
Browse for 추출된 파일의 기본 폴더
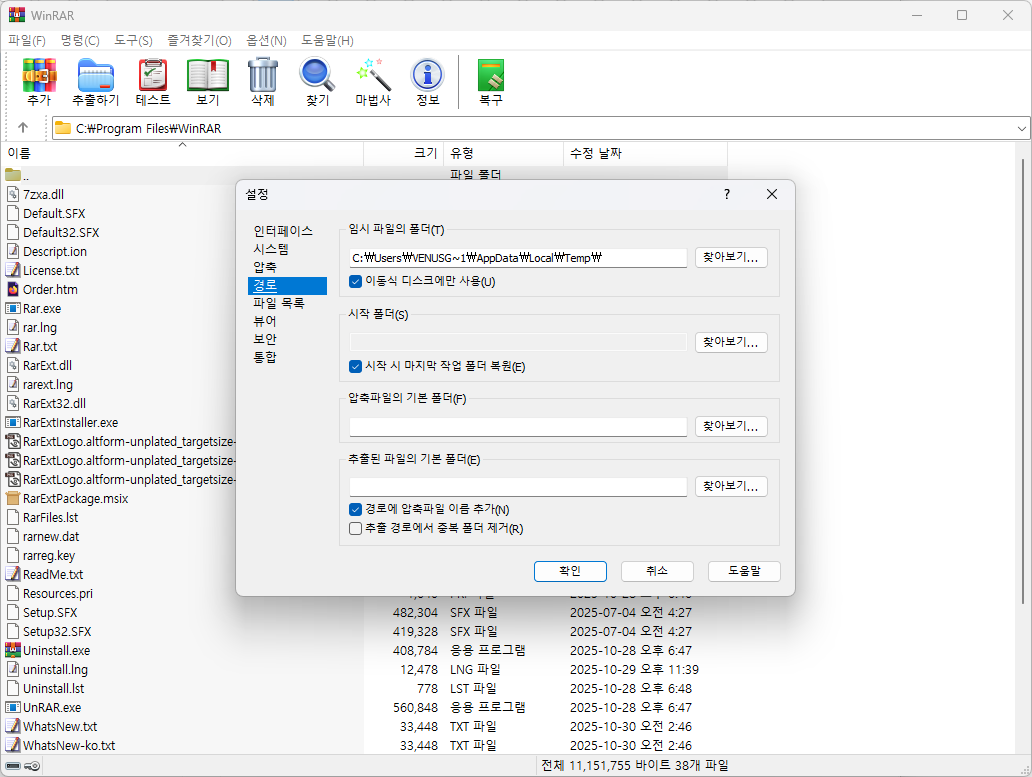pos(731,486)
